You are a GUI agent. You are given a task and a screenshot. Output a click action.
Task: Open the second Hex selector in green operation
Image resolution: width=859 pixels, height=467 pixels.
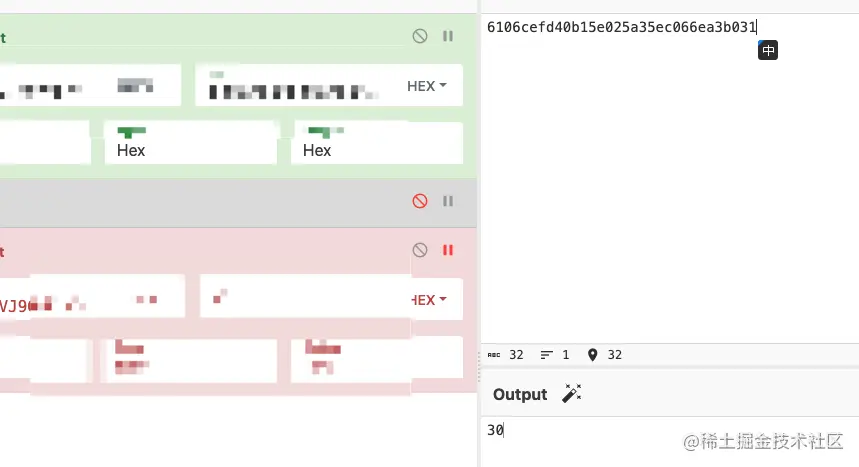(377, 143)
